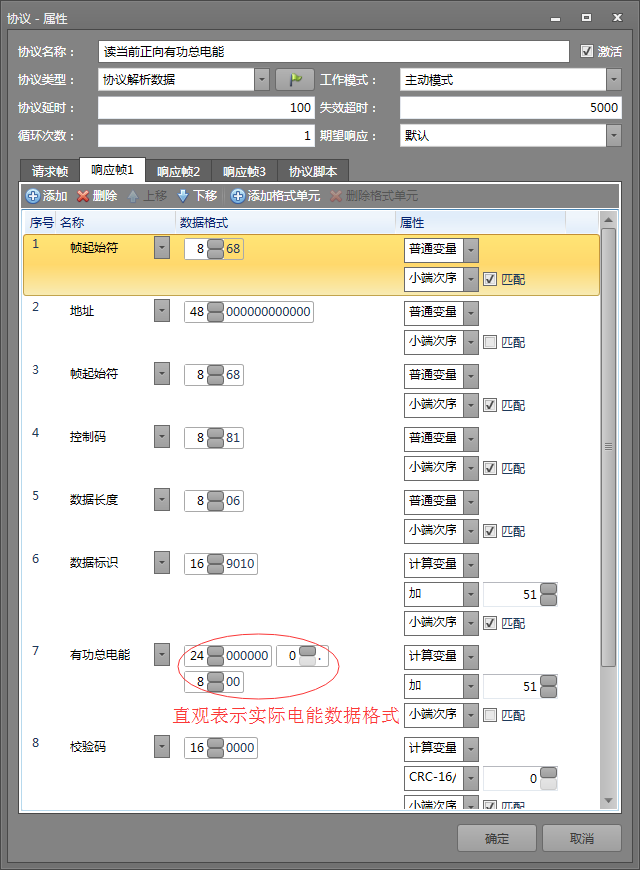Maximize the 协议 - 属性 window

pos(586,18)
